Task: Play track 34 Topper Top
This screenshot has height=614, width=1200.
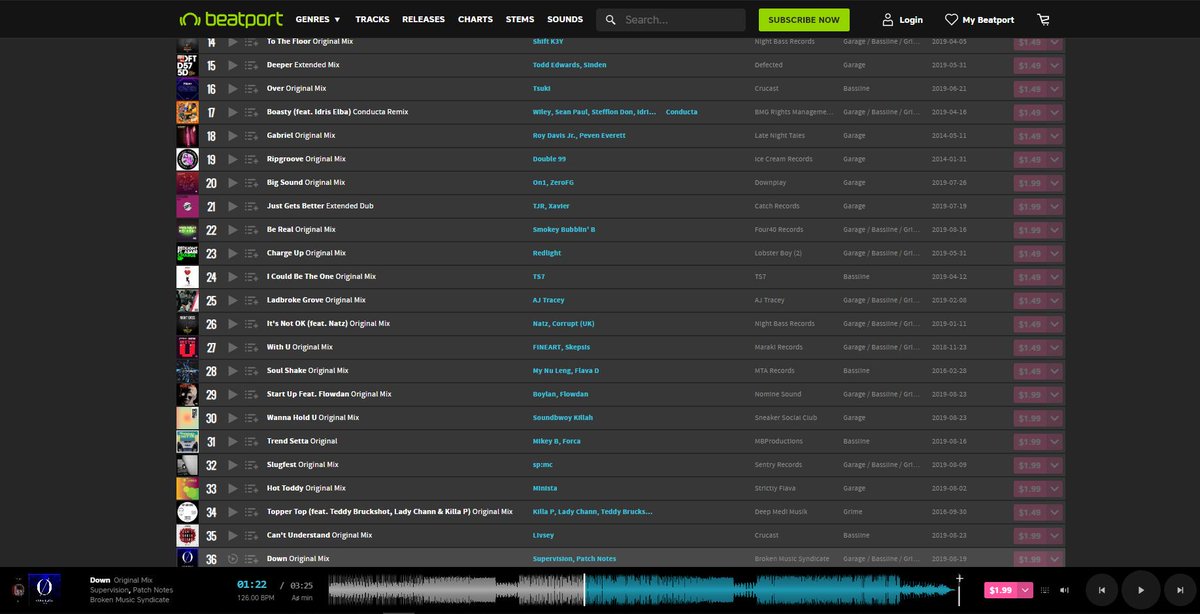Action: (x=232, y=512)
